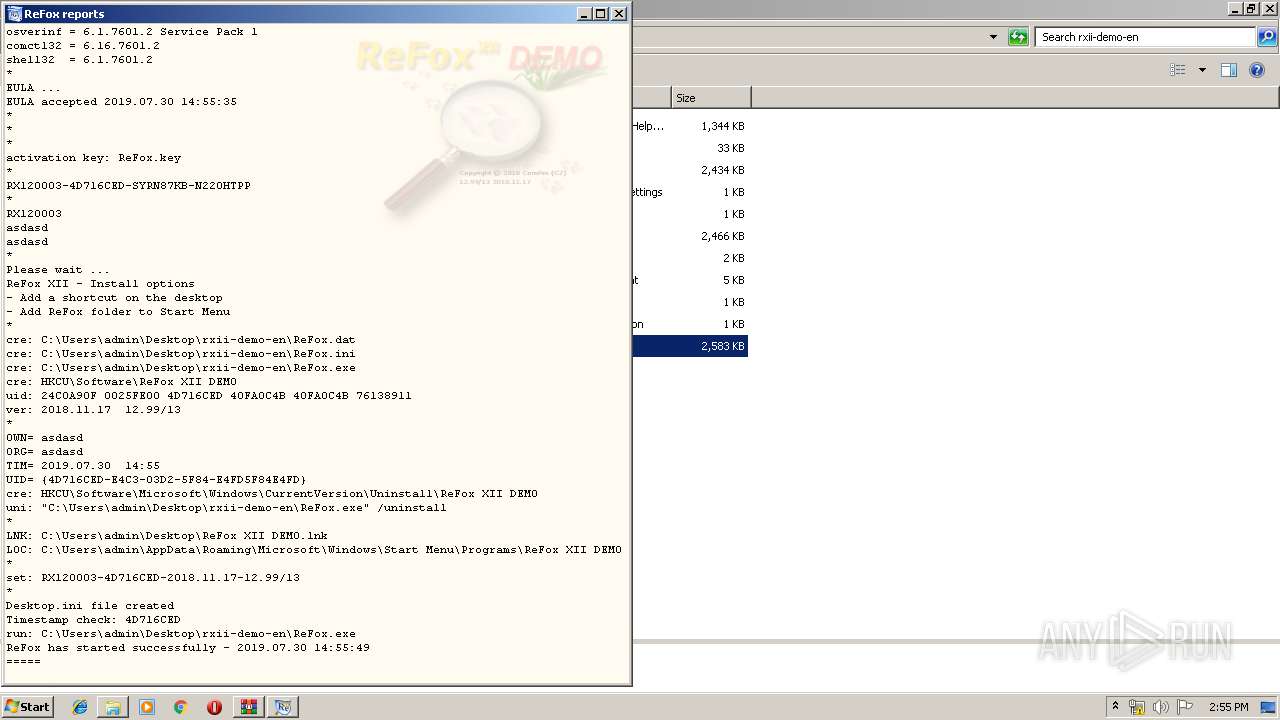Image resolution: width=1280 pixels, height=720 pixels.
Task: Restore down the Explorer window
Action: (1251, 9)
